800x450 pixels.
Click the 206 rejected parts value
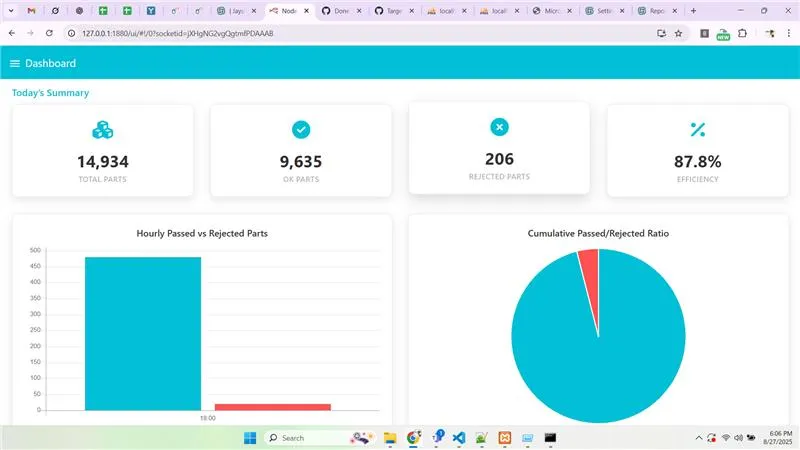[499, 159]
